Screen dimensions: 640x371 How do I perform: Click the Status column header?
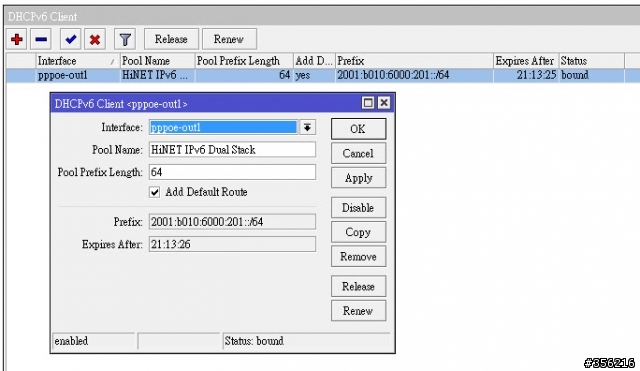(x=591, y=61)
